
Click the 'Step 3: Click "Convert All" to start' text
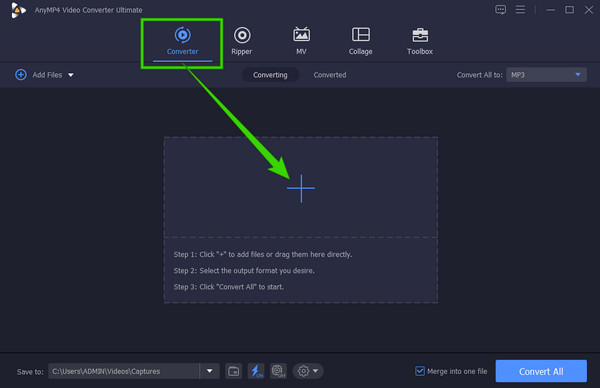tap(228, 287)
